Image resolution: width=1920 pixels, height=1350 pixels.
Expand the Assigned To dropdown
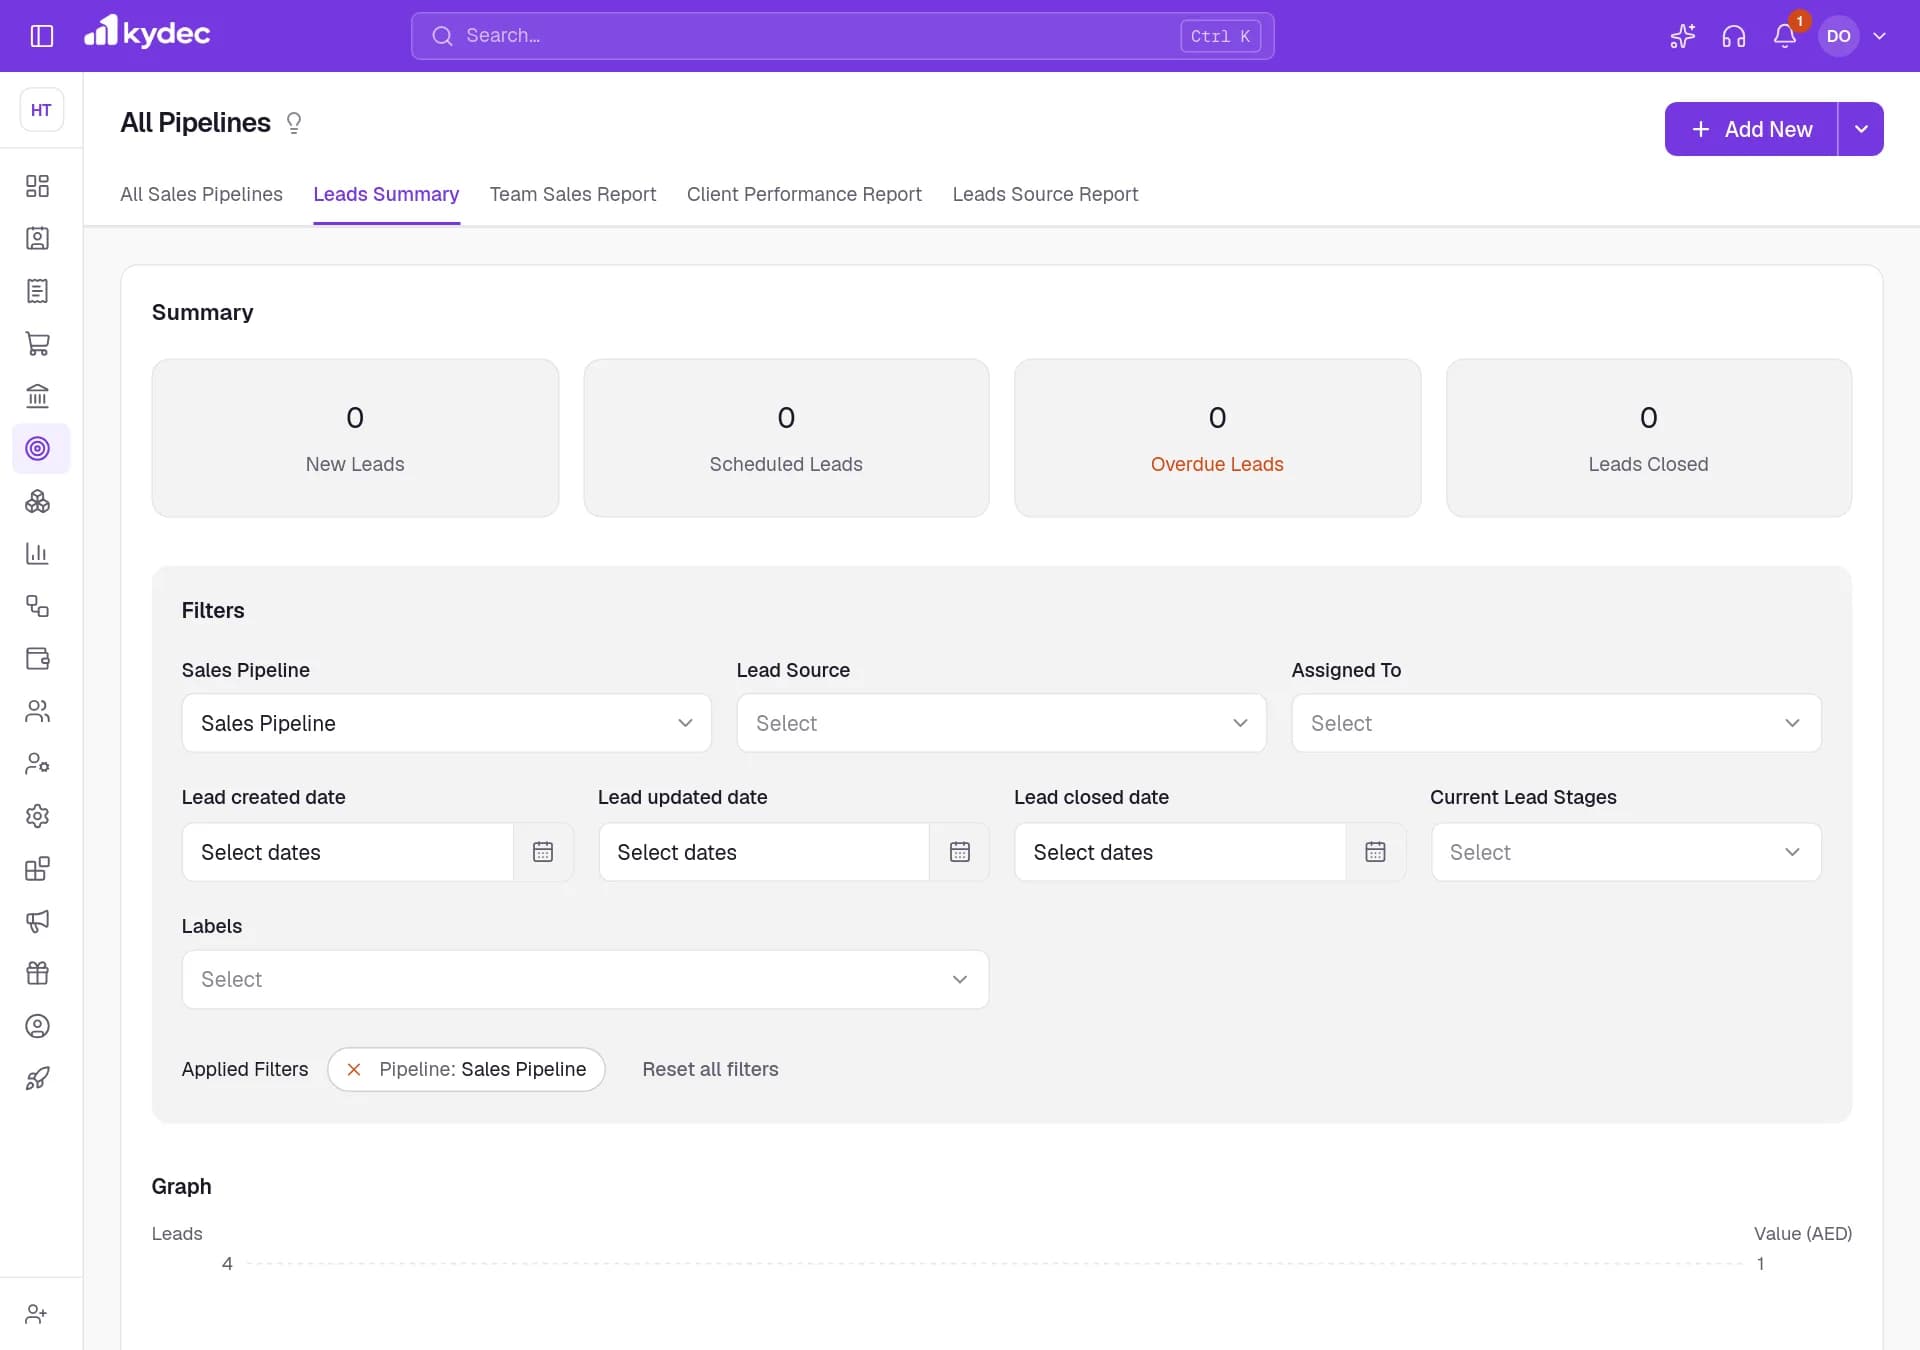[1556, 723]
